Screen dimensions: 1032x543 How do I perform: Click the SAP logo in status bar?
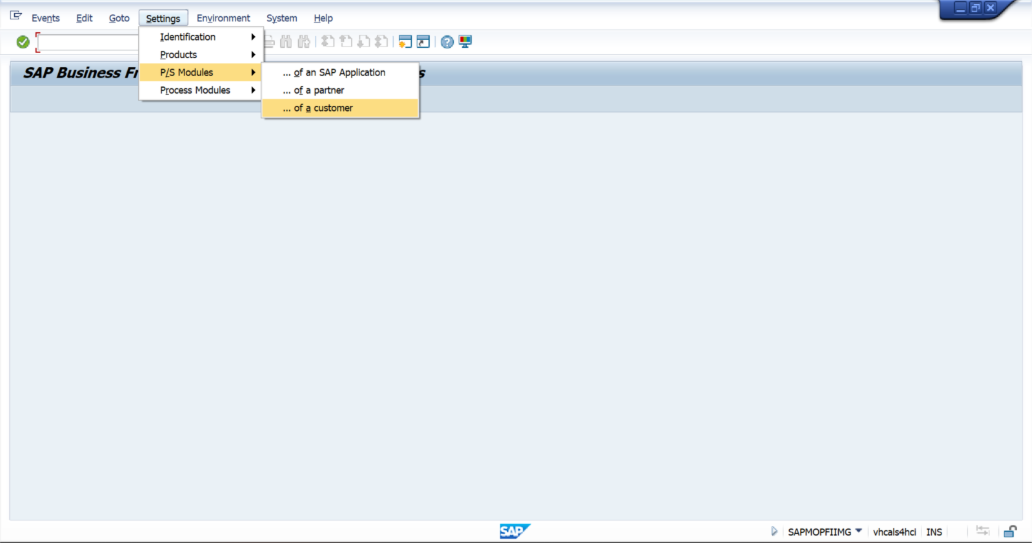click(514, 531)
